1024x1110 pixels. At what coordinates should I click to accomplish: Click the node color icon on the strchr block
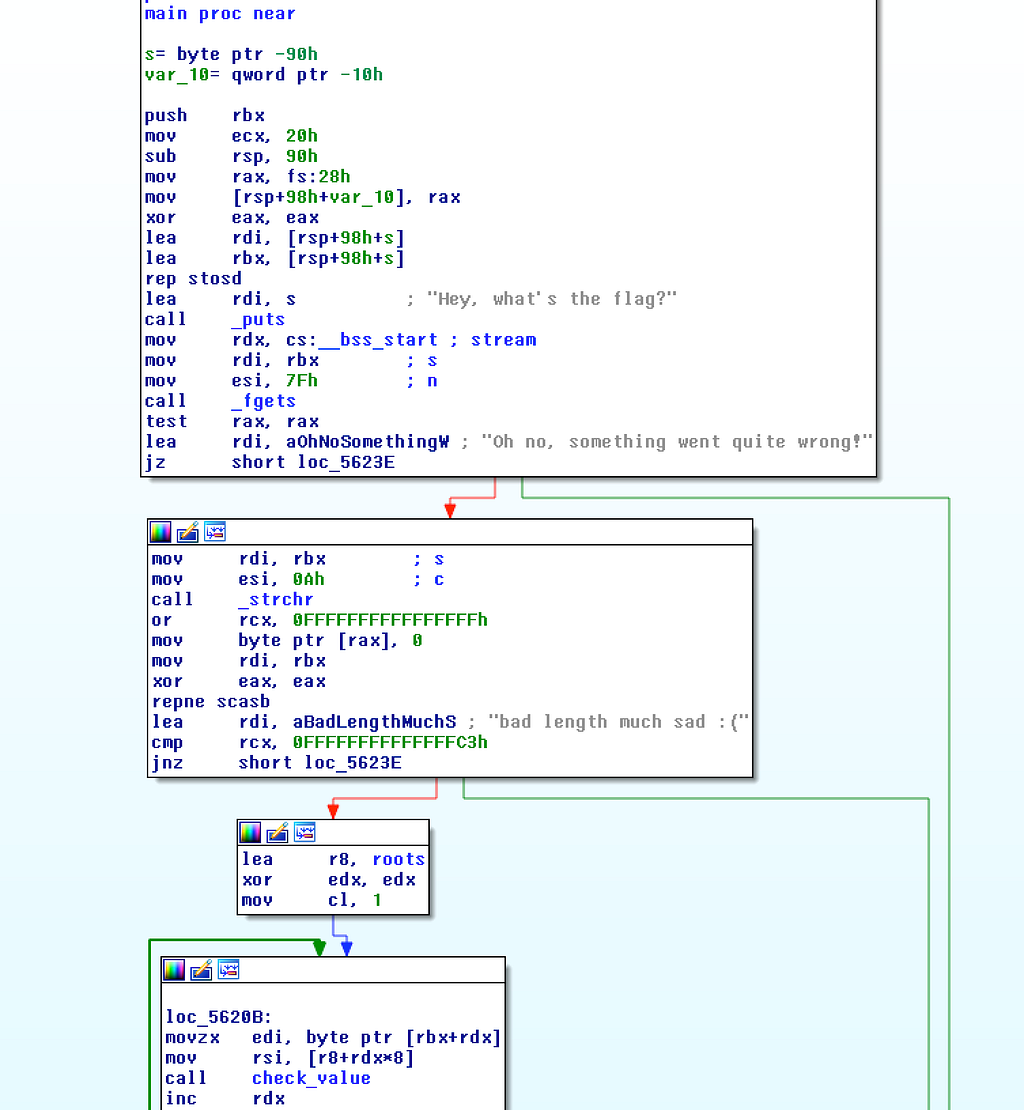pos(161,532)
